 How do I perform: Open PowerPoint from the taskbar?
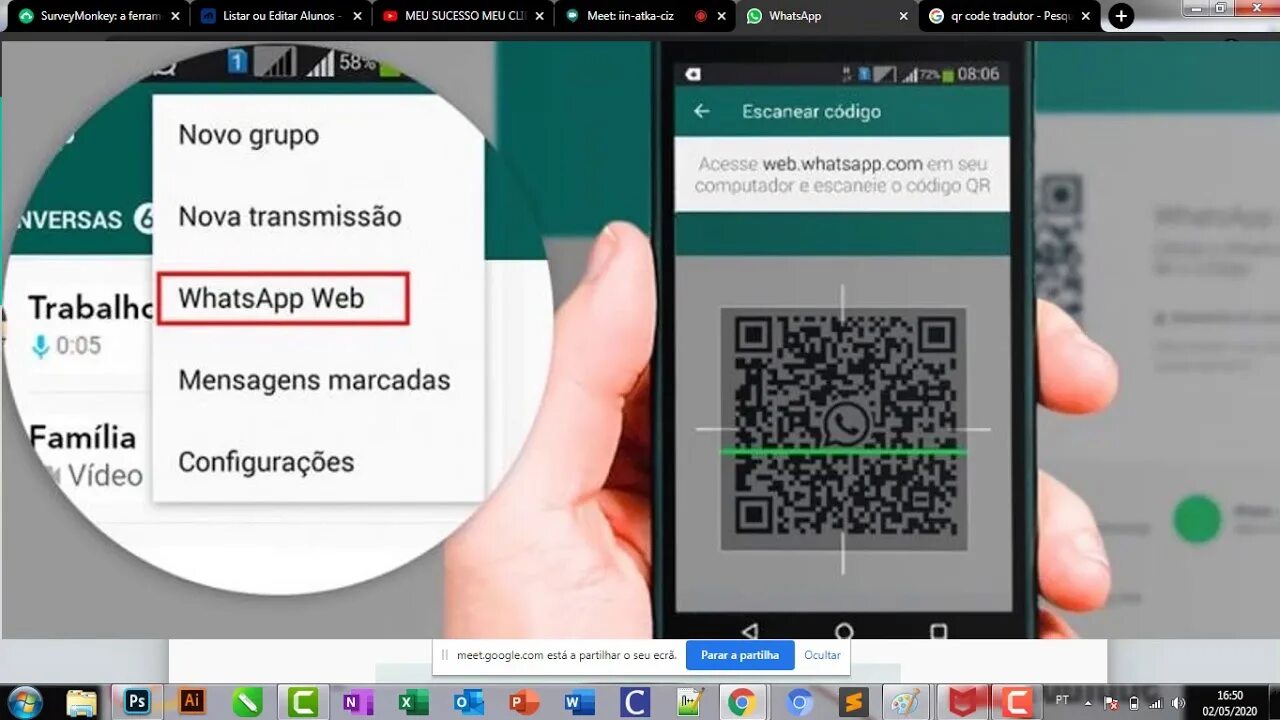[523, 702]
